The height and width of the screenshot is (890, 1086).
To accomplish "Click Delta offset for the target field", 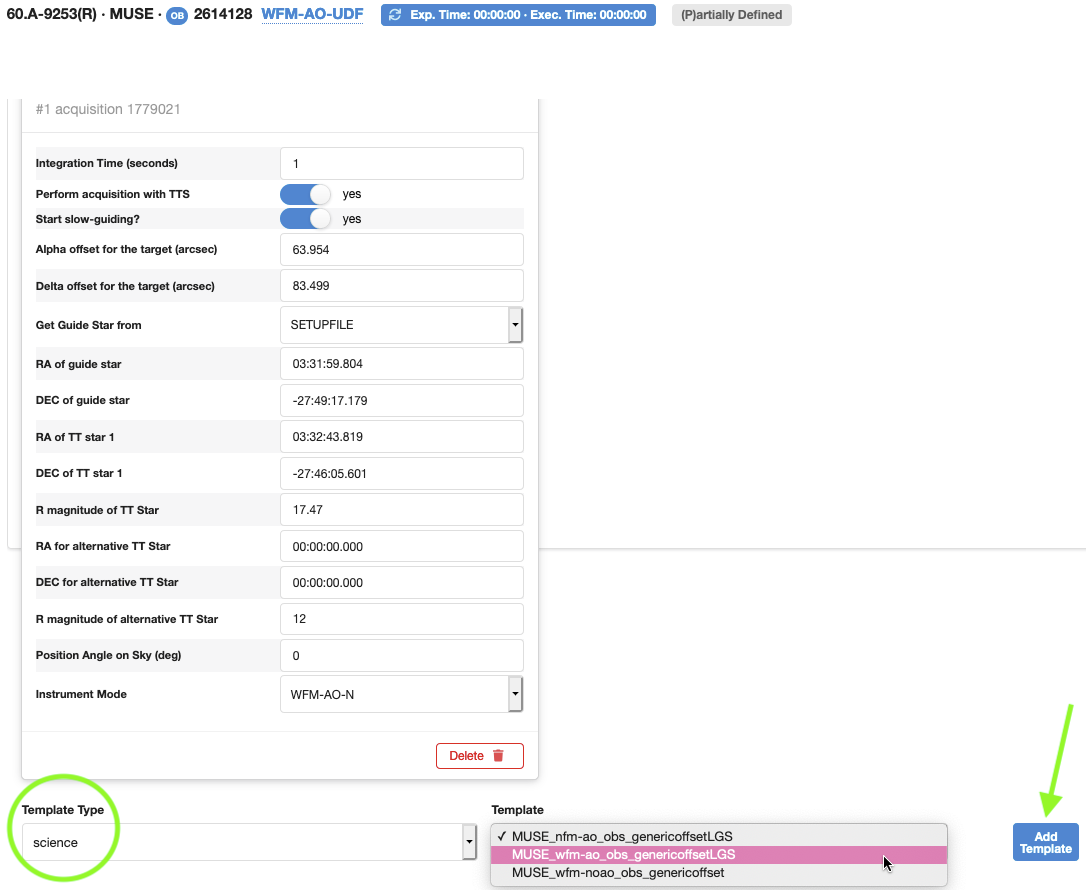I will (402, 285).
